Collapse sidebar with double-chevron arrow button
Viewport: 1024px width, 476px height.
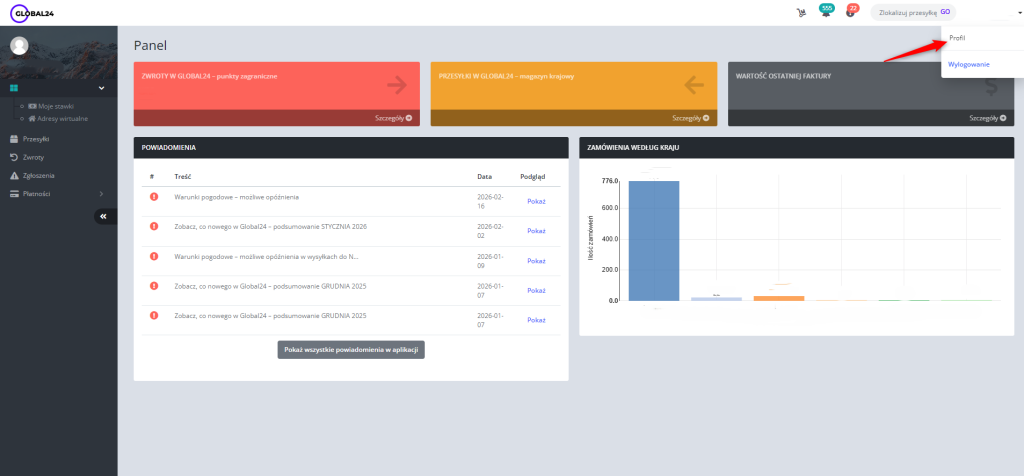(105, 216)
